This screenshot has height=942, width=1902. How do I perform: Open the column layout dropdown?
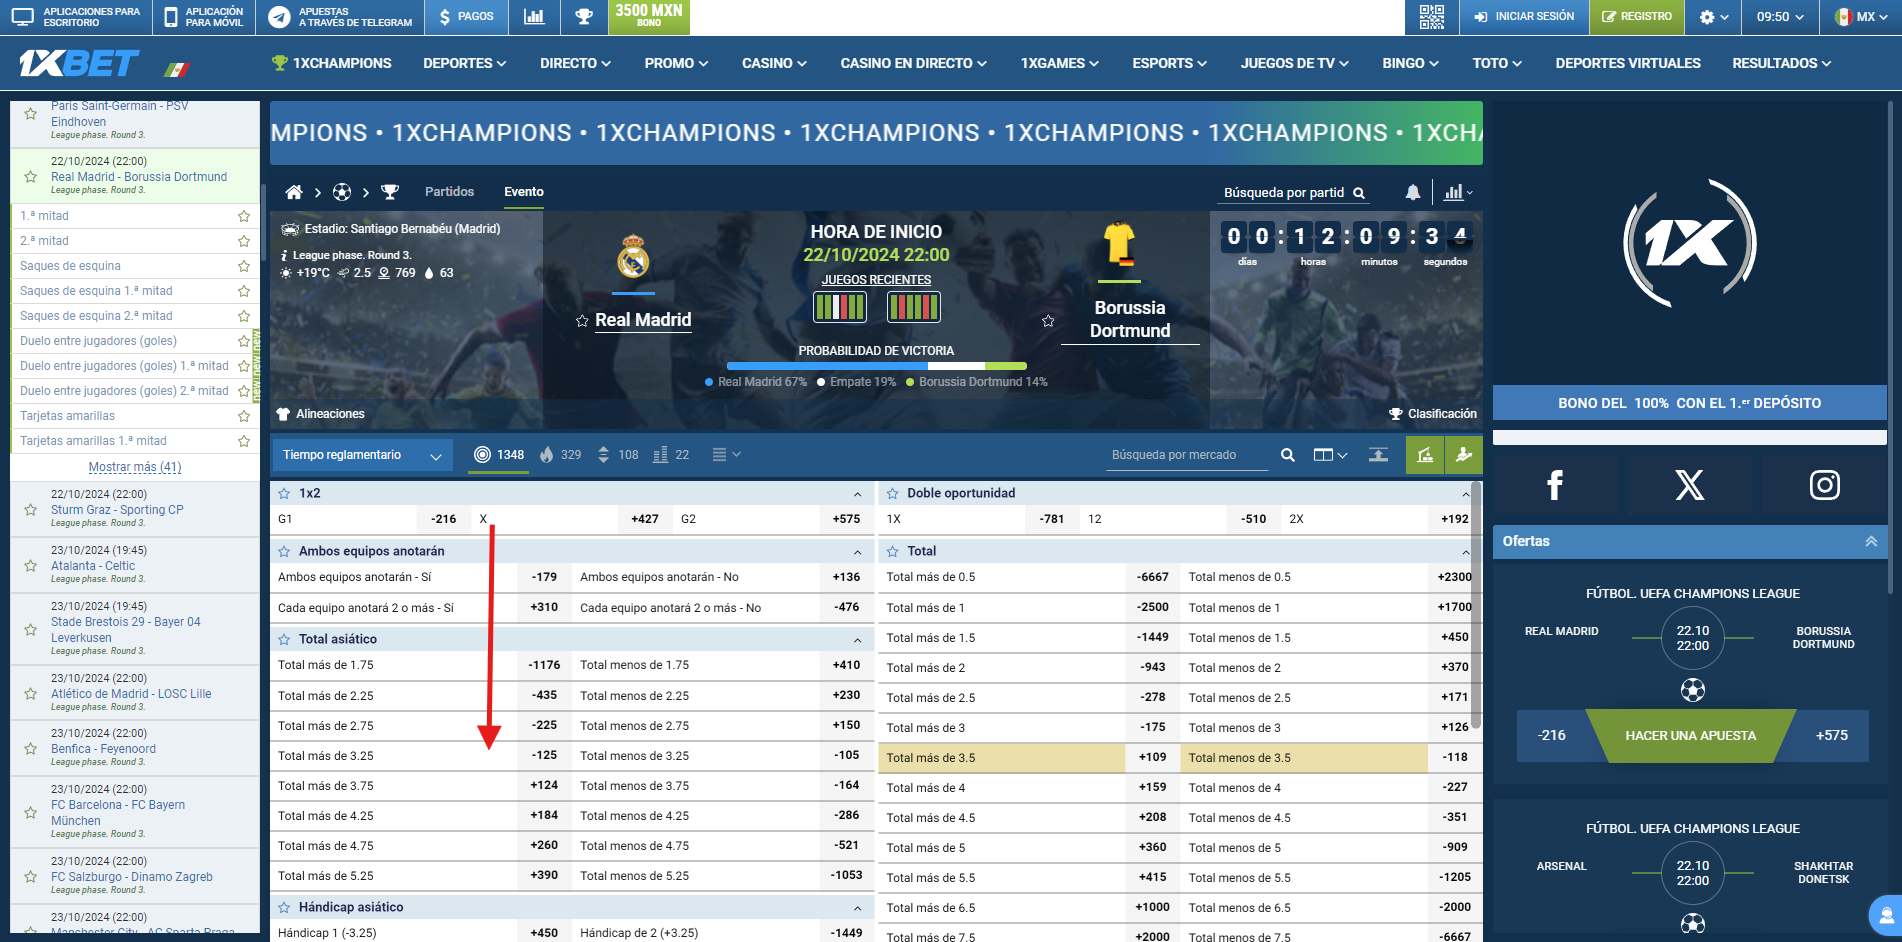(1330, 455)
